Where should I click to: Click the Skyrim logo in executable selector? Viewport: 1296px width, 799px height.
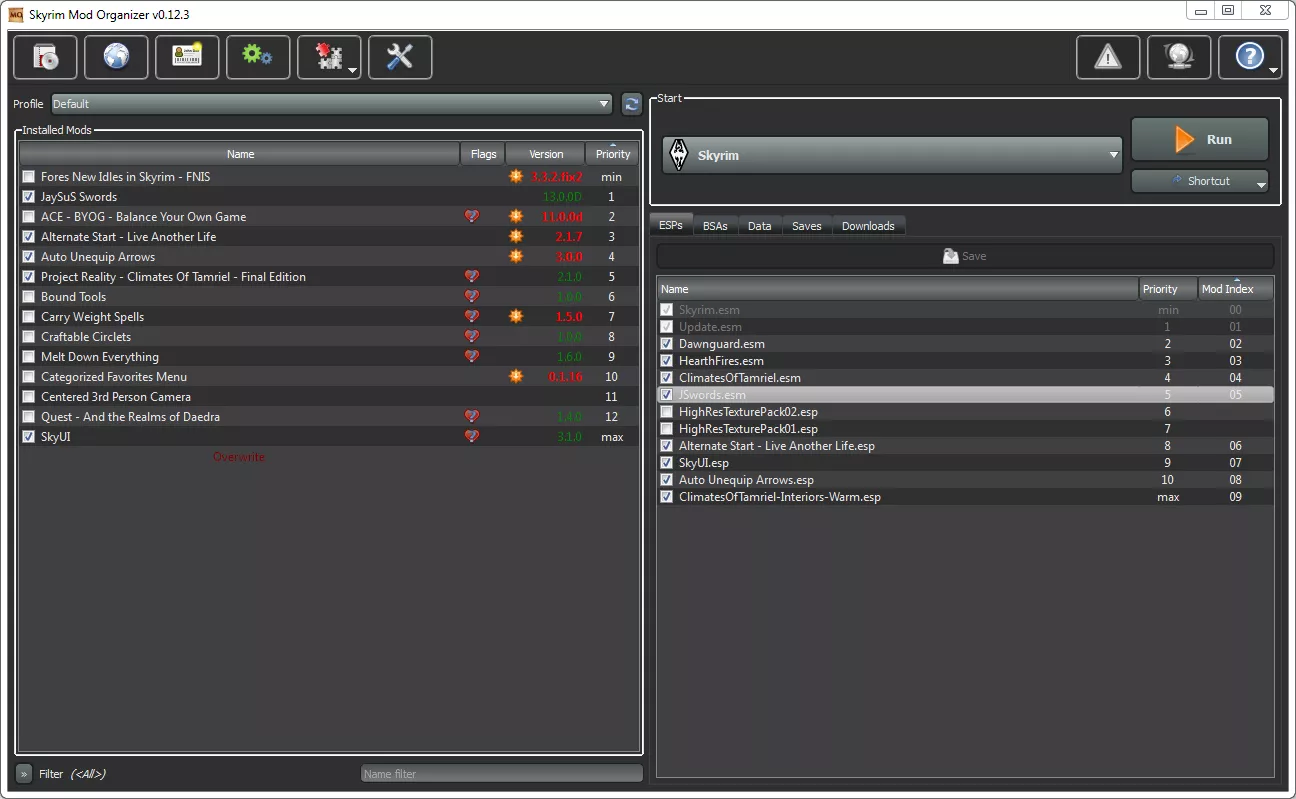click(679, 155)
